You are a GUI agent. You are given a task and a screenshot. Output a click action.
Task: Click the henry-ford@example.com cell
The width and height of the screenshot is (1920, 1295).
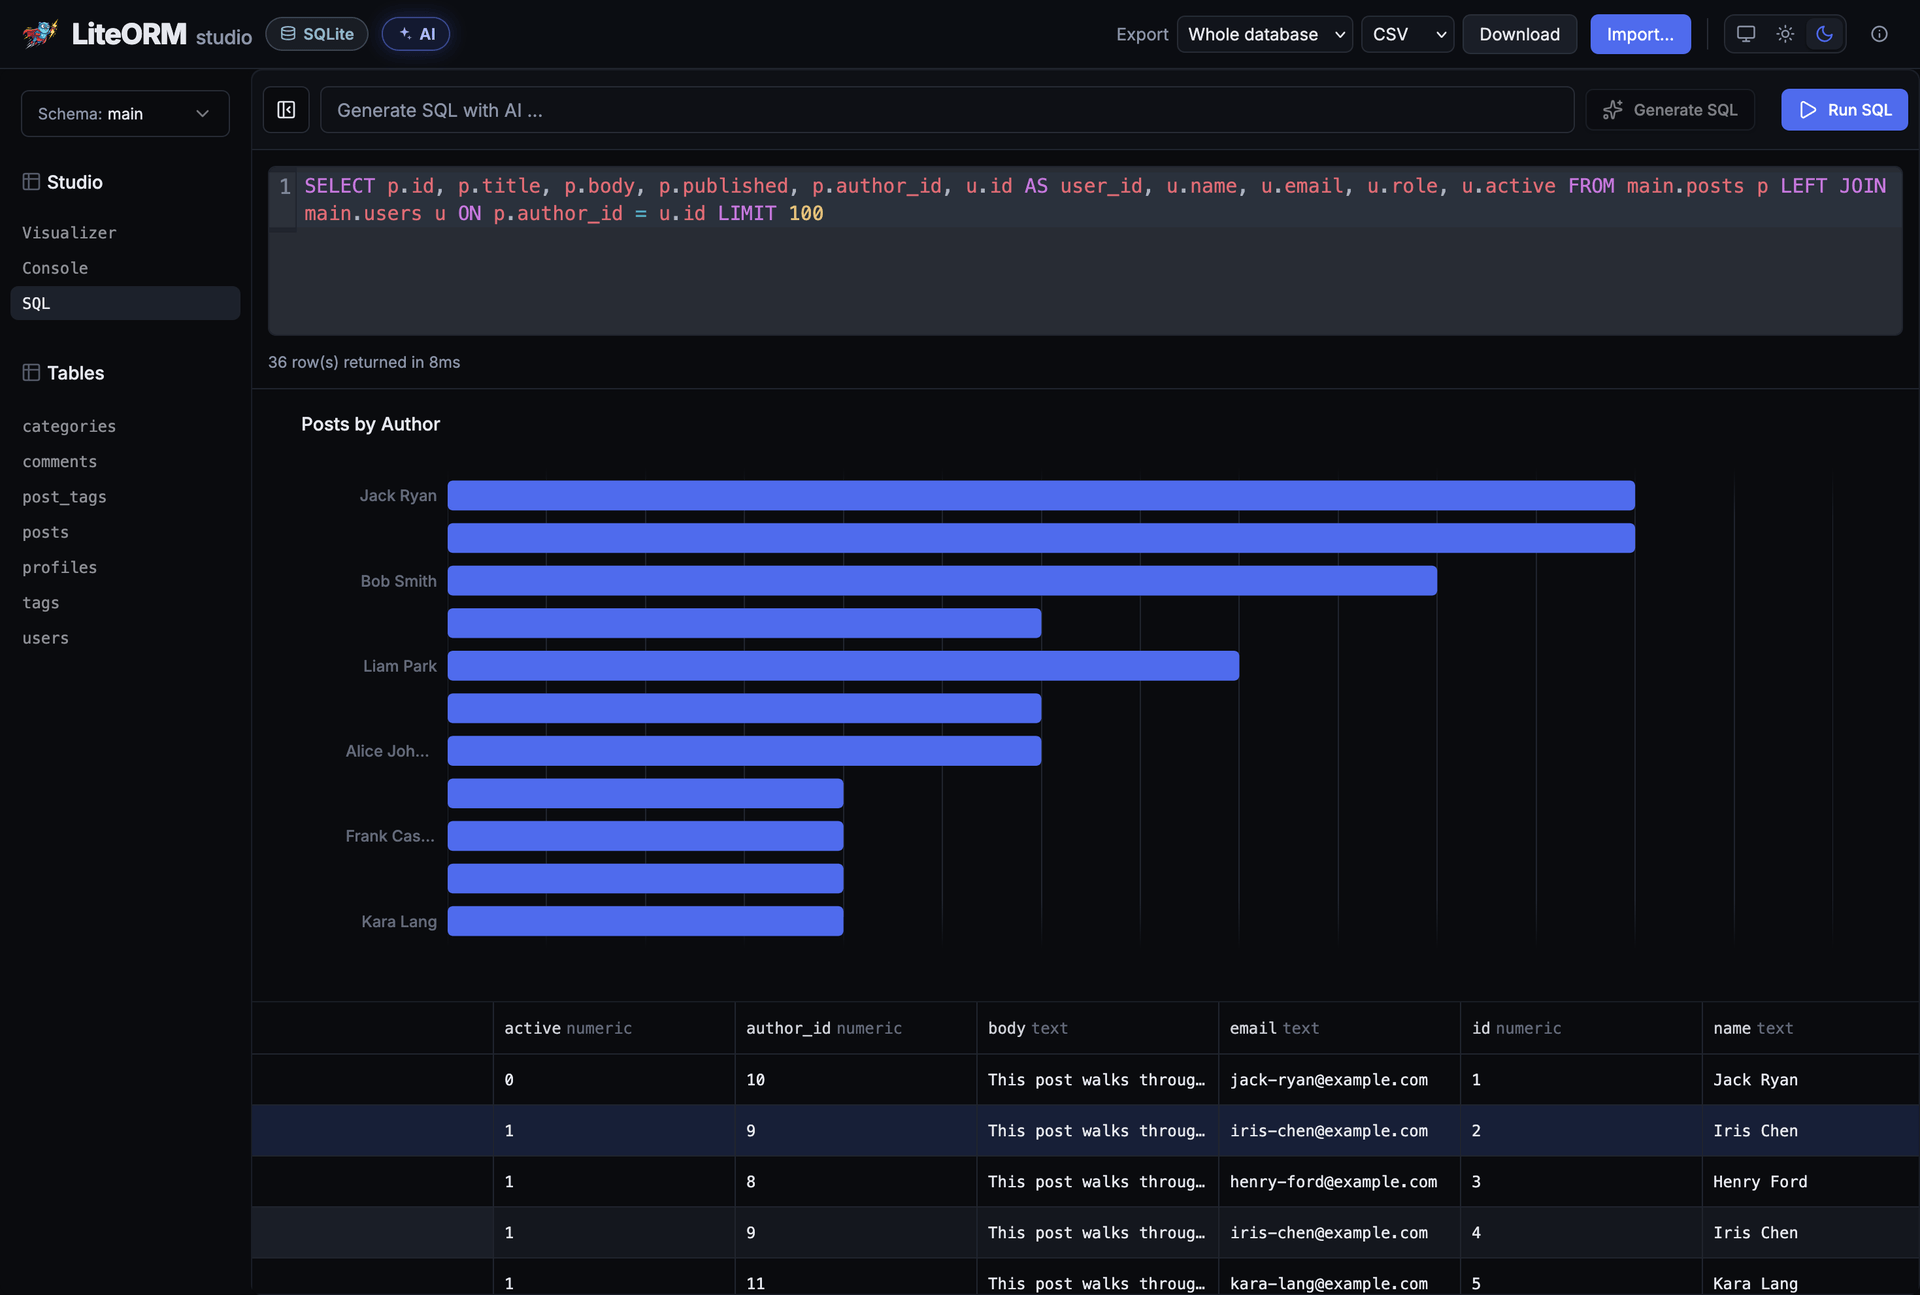1339,1182
